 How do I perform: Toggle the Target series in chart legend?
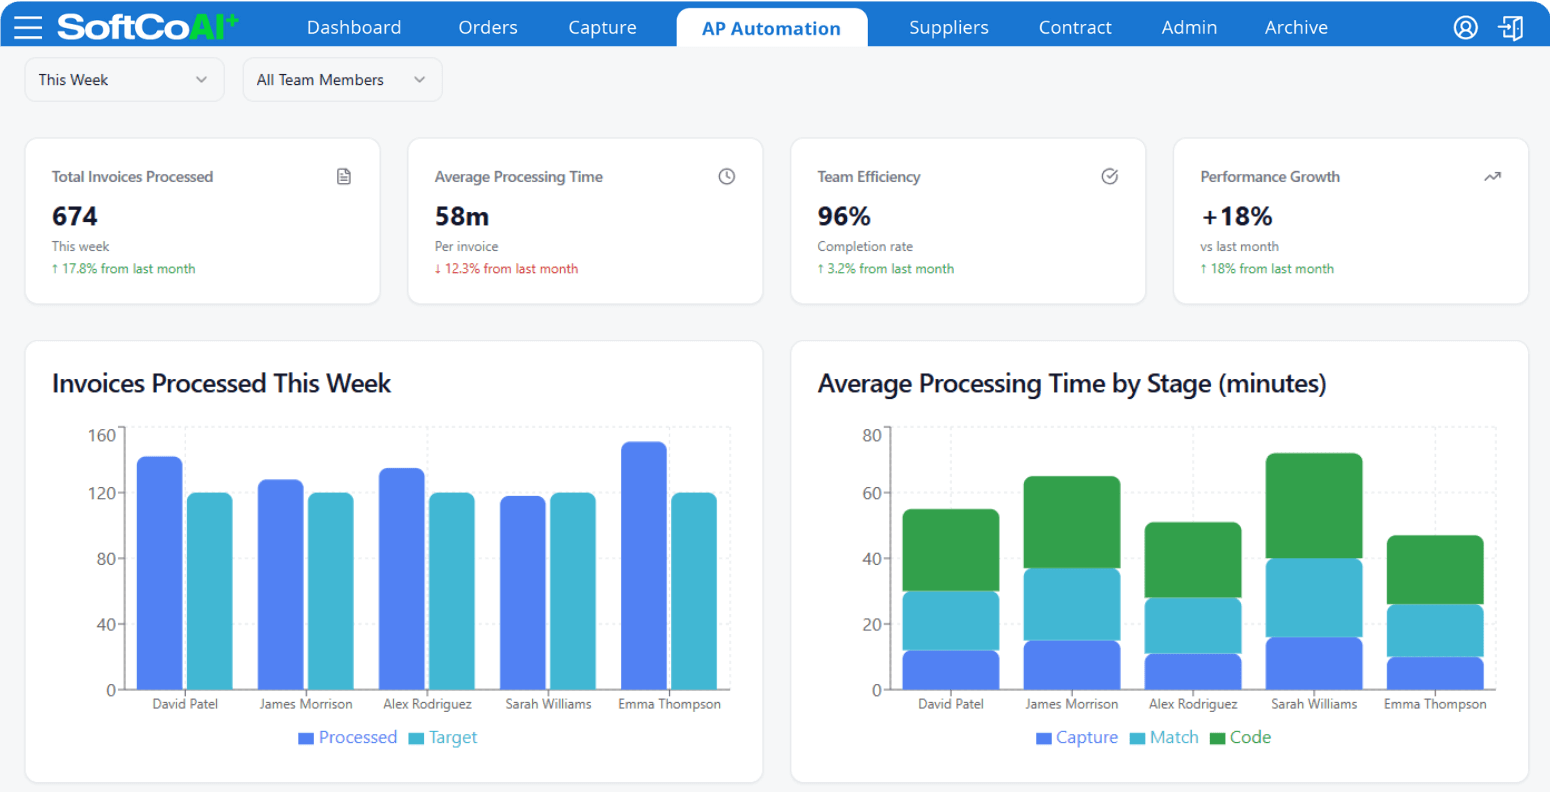pos(443,738)
